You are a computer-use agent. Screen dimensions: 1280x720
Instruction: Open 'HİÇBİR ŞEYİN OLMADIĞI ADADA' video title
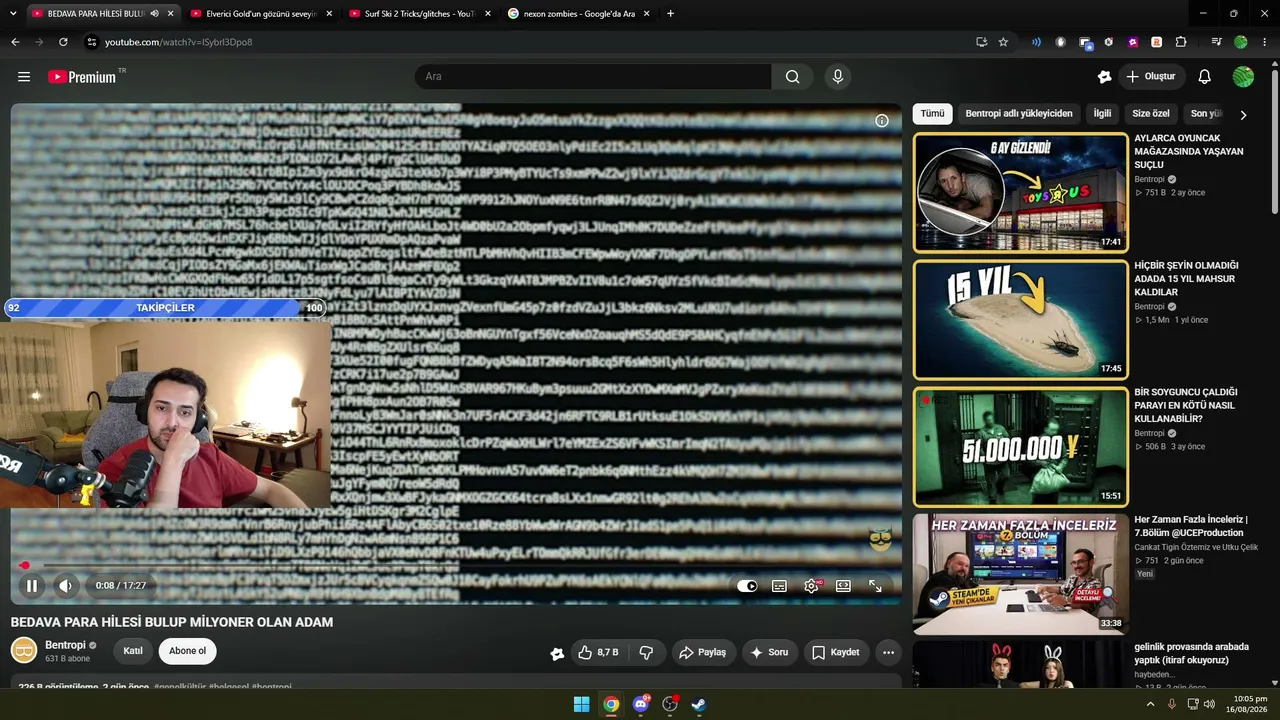point(1186,279)
